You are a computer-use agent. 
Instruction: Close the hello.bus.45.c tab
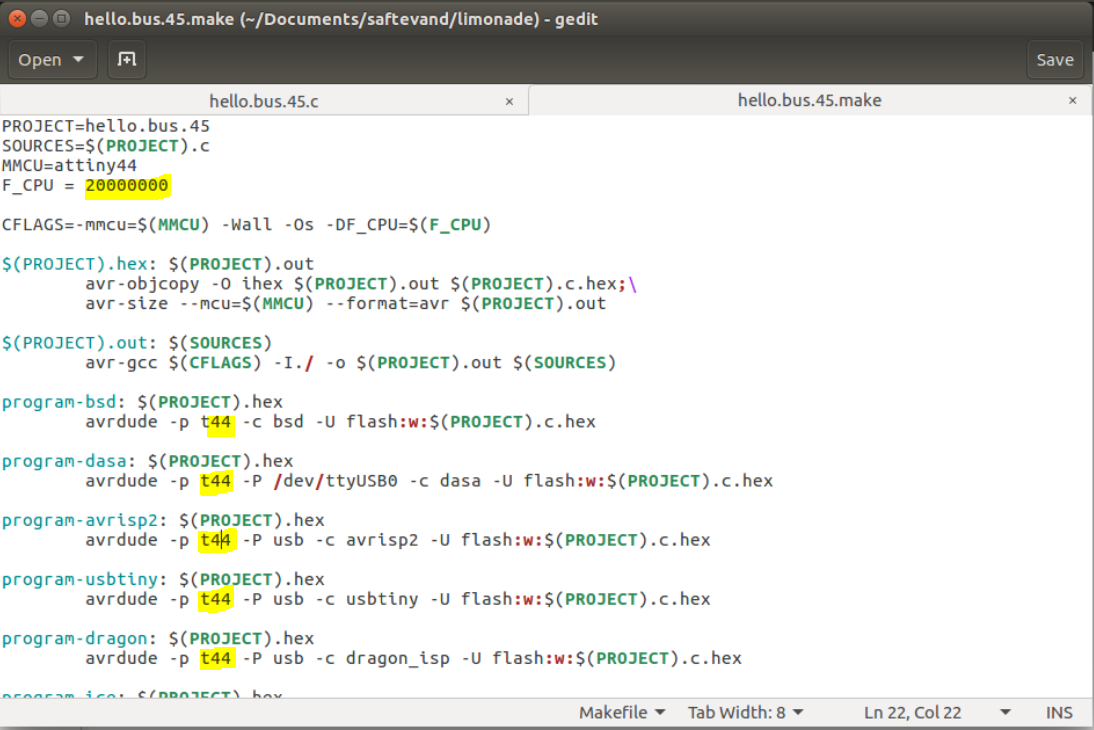click(509, 101)
